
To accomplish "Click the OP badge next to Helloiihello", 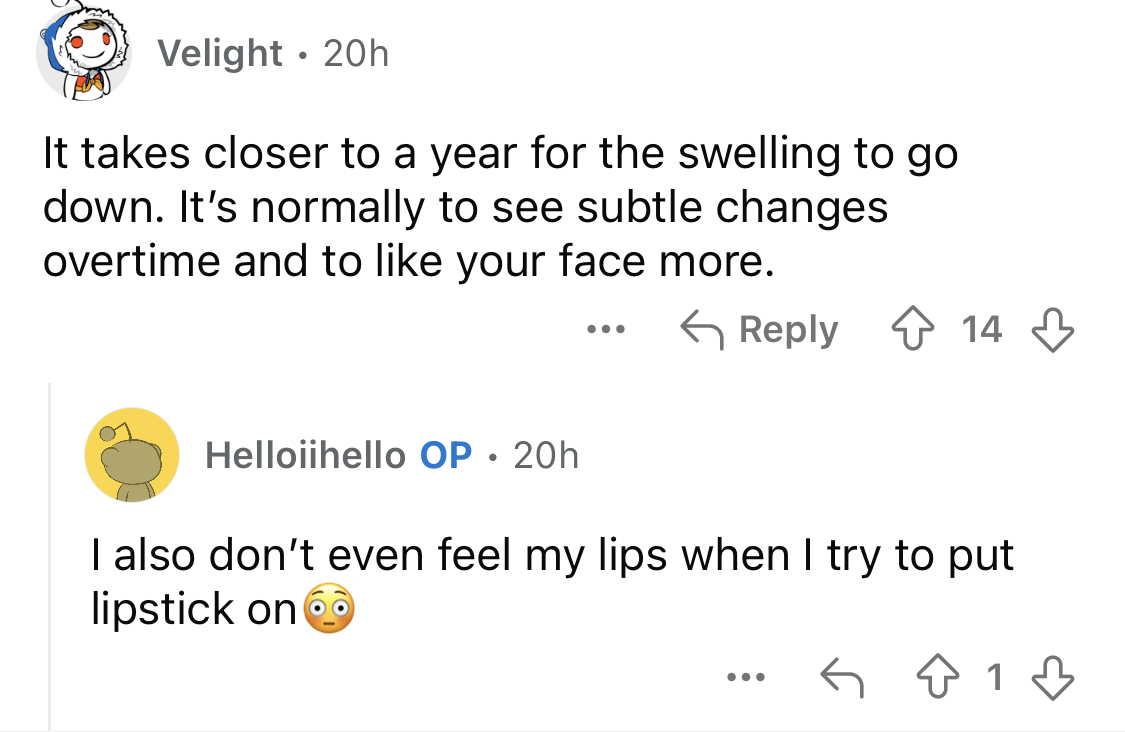I will coord(446,455).
